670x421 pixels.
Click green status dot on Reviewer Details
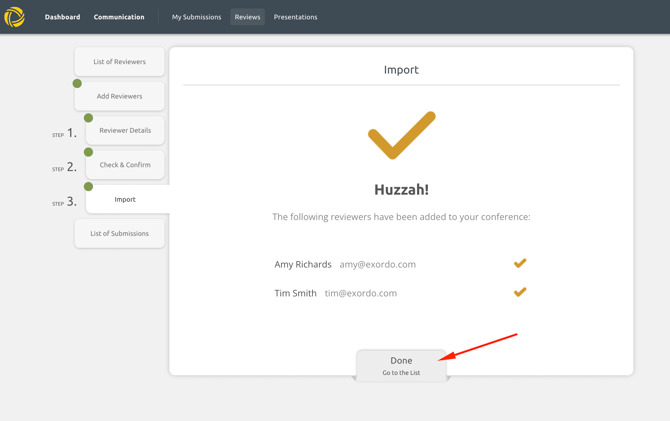click(x=88, y=118)
